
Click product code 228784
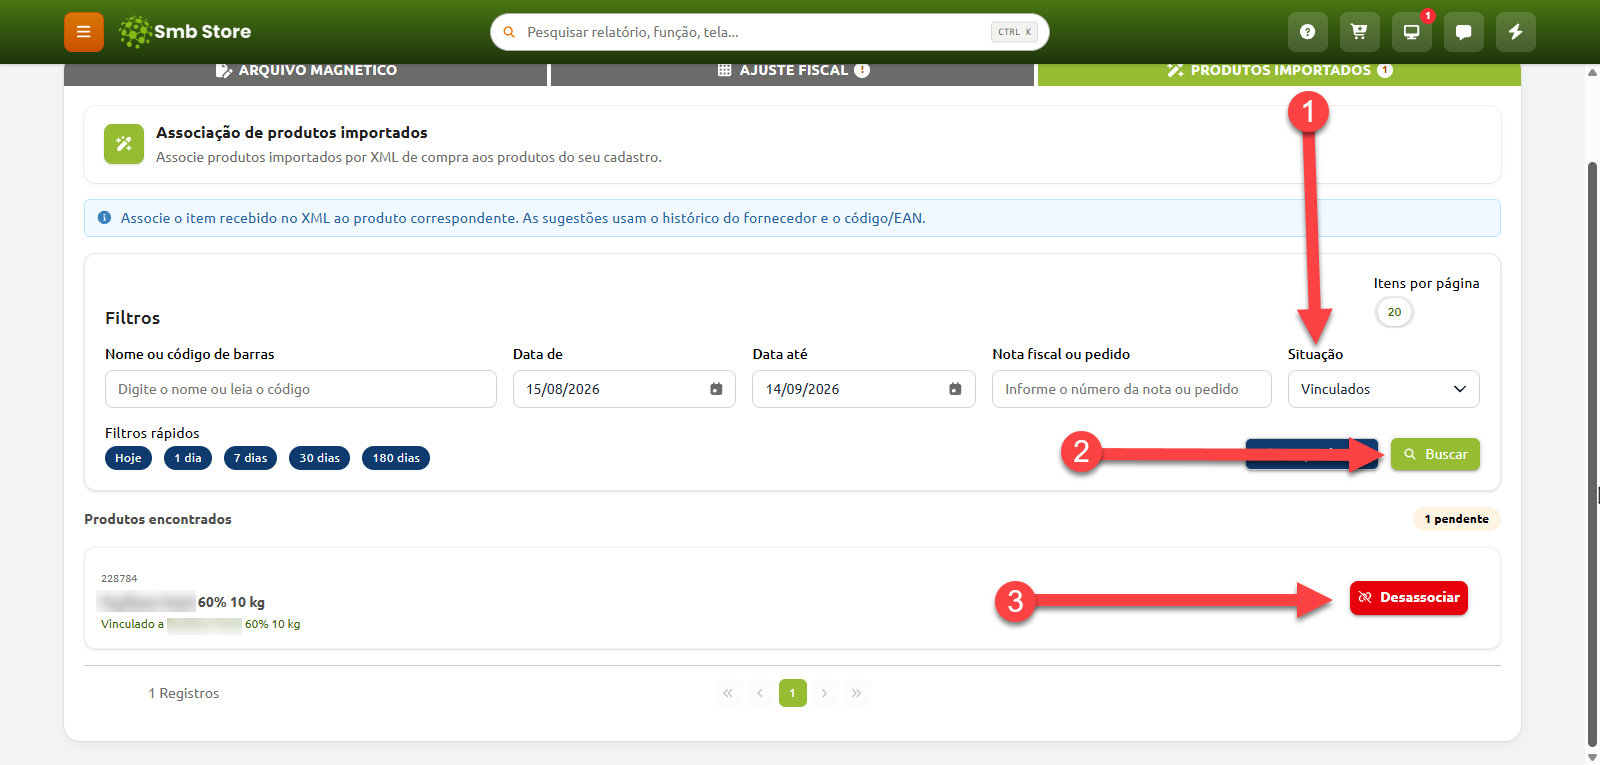pos(119,578)
